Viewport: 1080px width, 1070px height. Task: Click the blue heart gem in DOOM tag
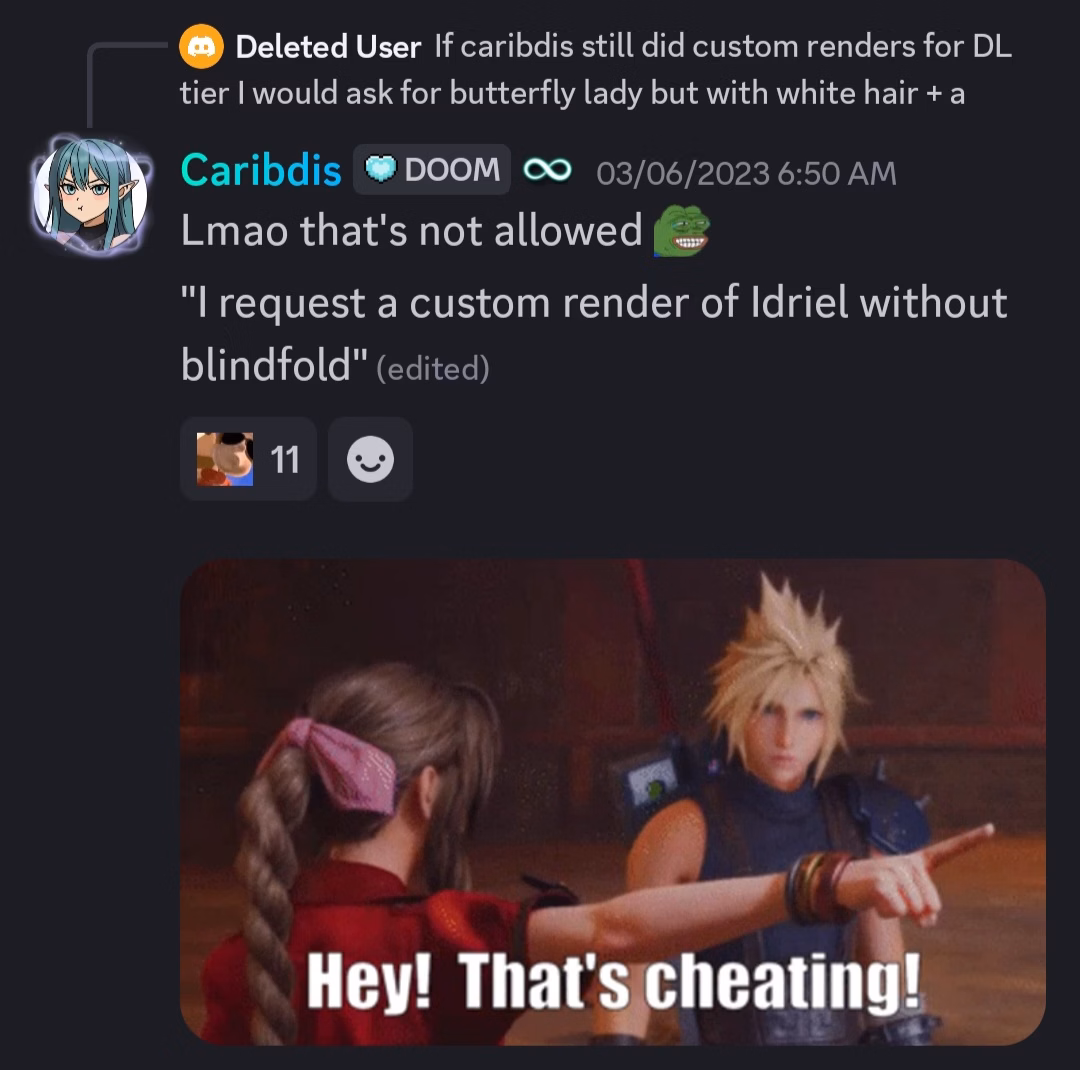(x=380, y=169)
